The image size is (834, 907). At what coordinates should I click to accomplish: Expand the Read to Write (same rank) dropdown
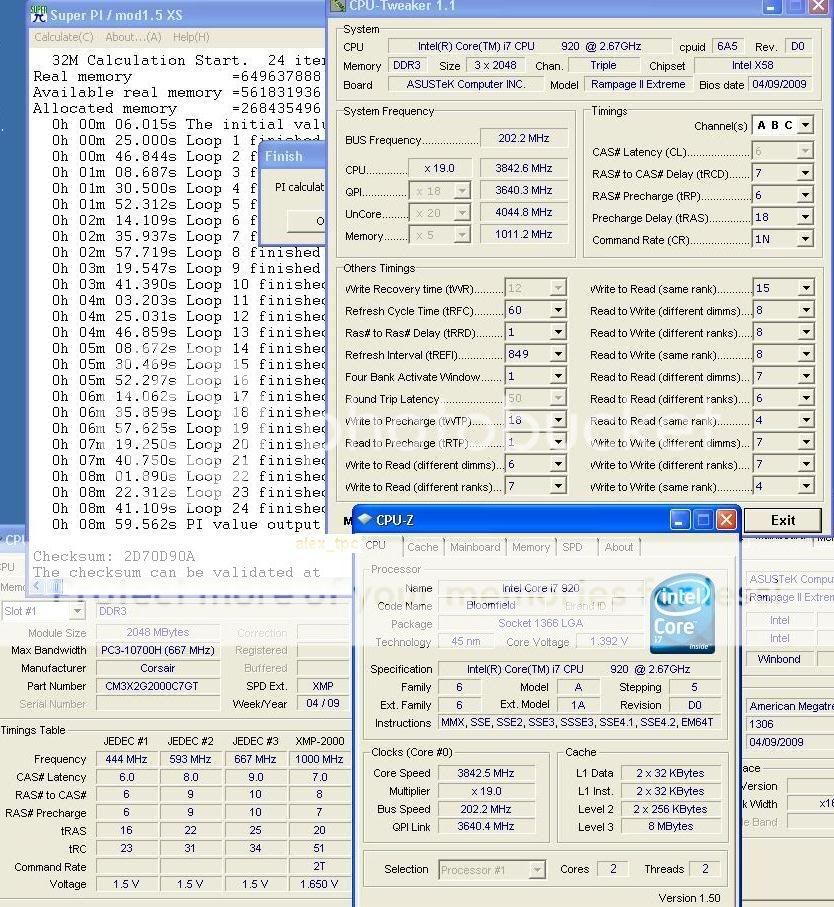806,354
